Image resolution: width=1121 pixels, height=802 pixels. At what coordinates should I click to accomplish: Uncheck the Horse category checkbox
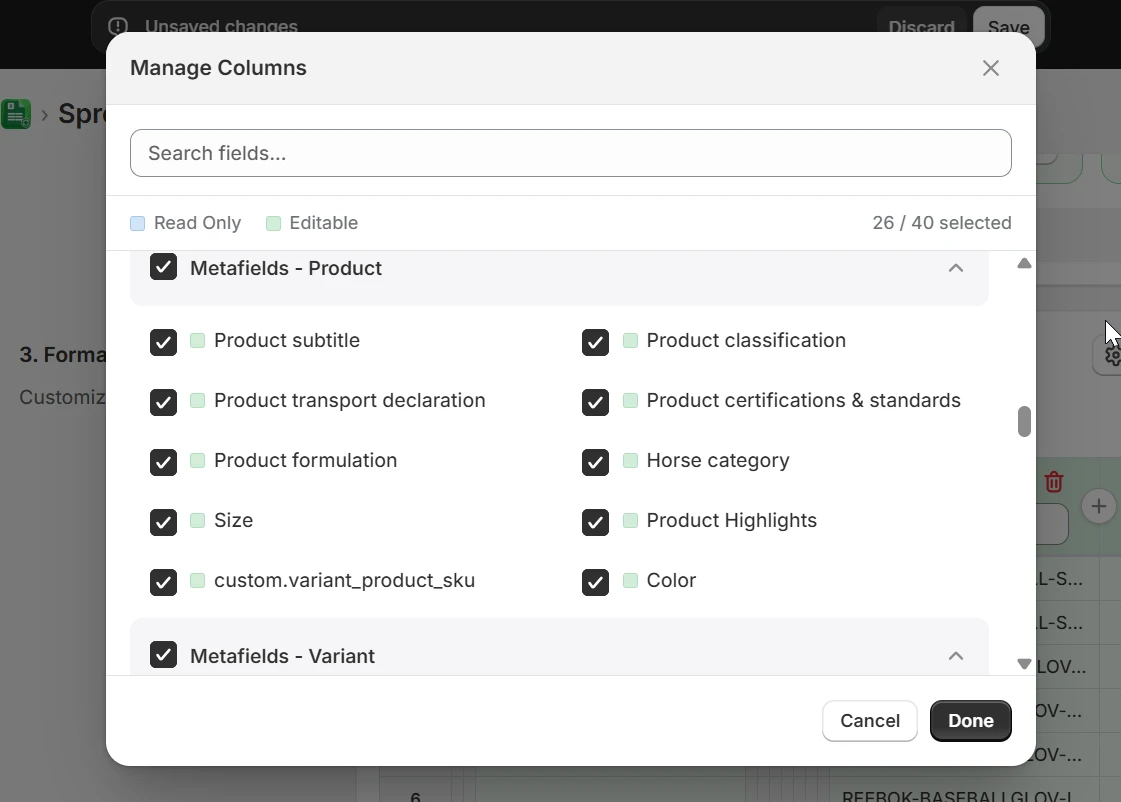595,462
